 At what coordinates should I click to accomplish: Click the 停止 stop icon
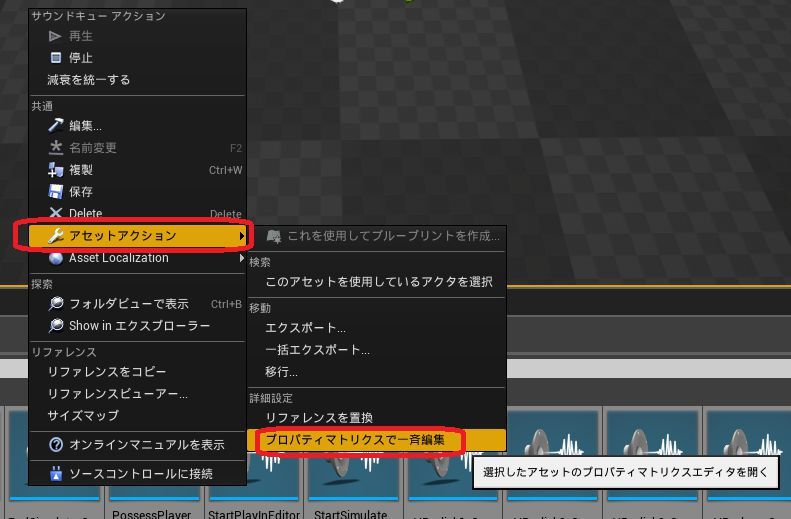pyautogui.click(x=56, y=57)
